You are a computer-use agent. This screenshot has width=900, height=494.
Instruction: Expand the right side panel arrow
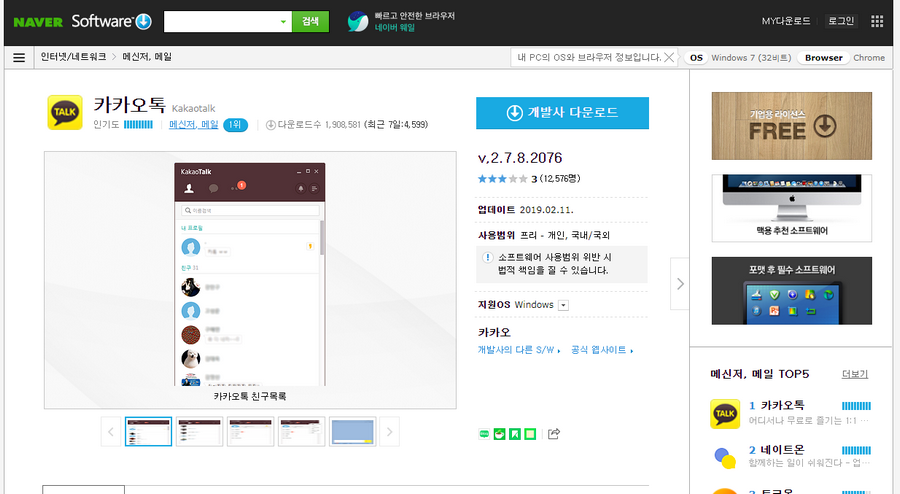click(680, 284)
